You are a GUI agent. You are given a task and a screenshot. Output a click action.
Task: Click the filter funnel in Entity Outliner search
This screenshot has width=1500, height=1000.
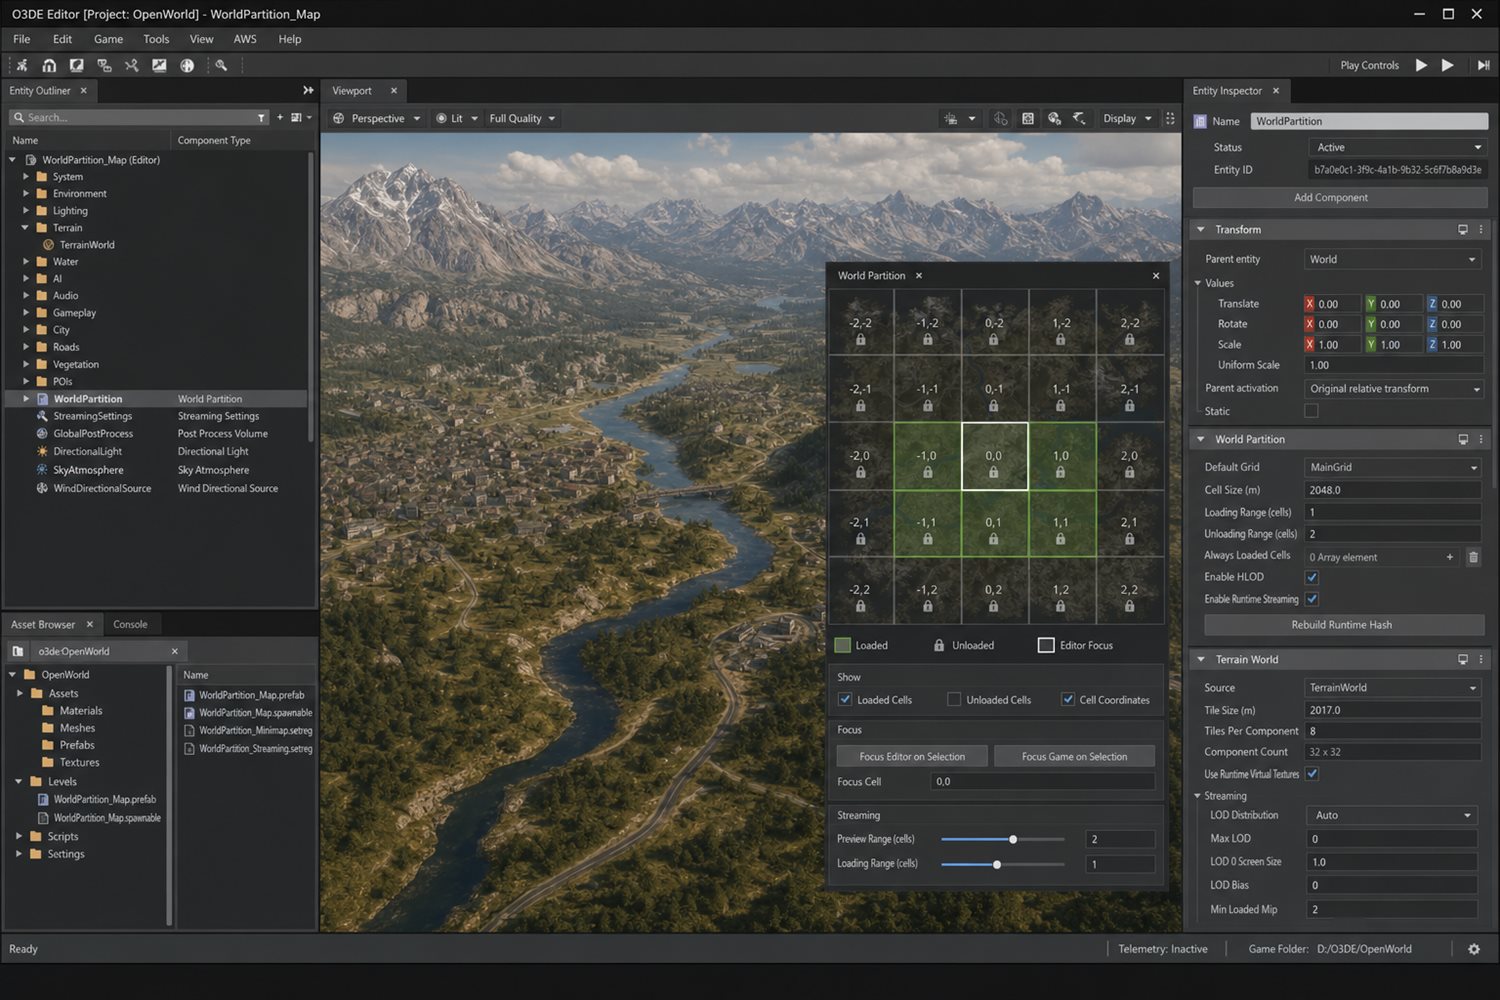[262, 118]
